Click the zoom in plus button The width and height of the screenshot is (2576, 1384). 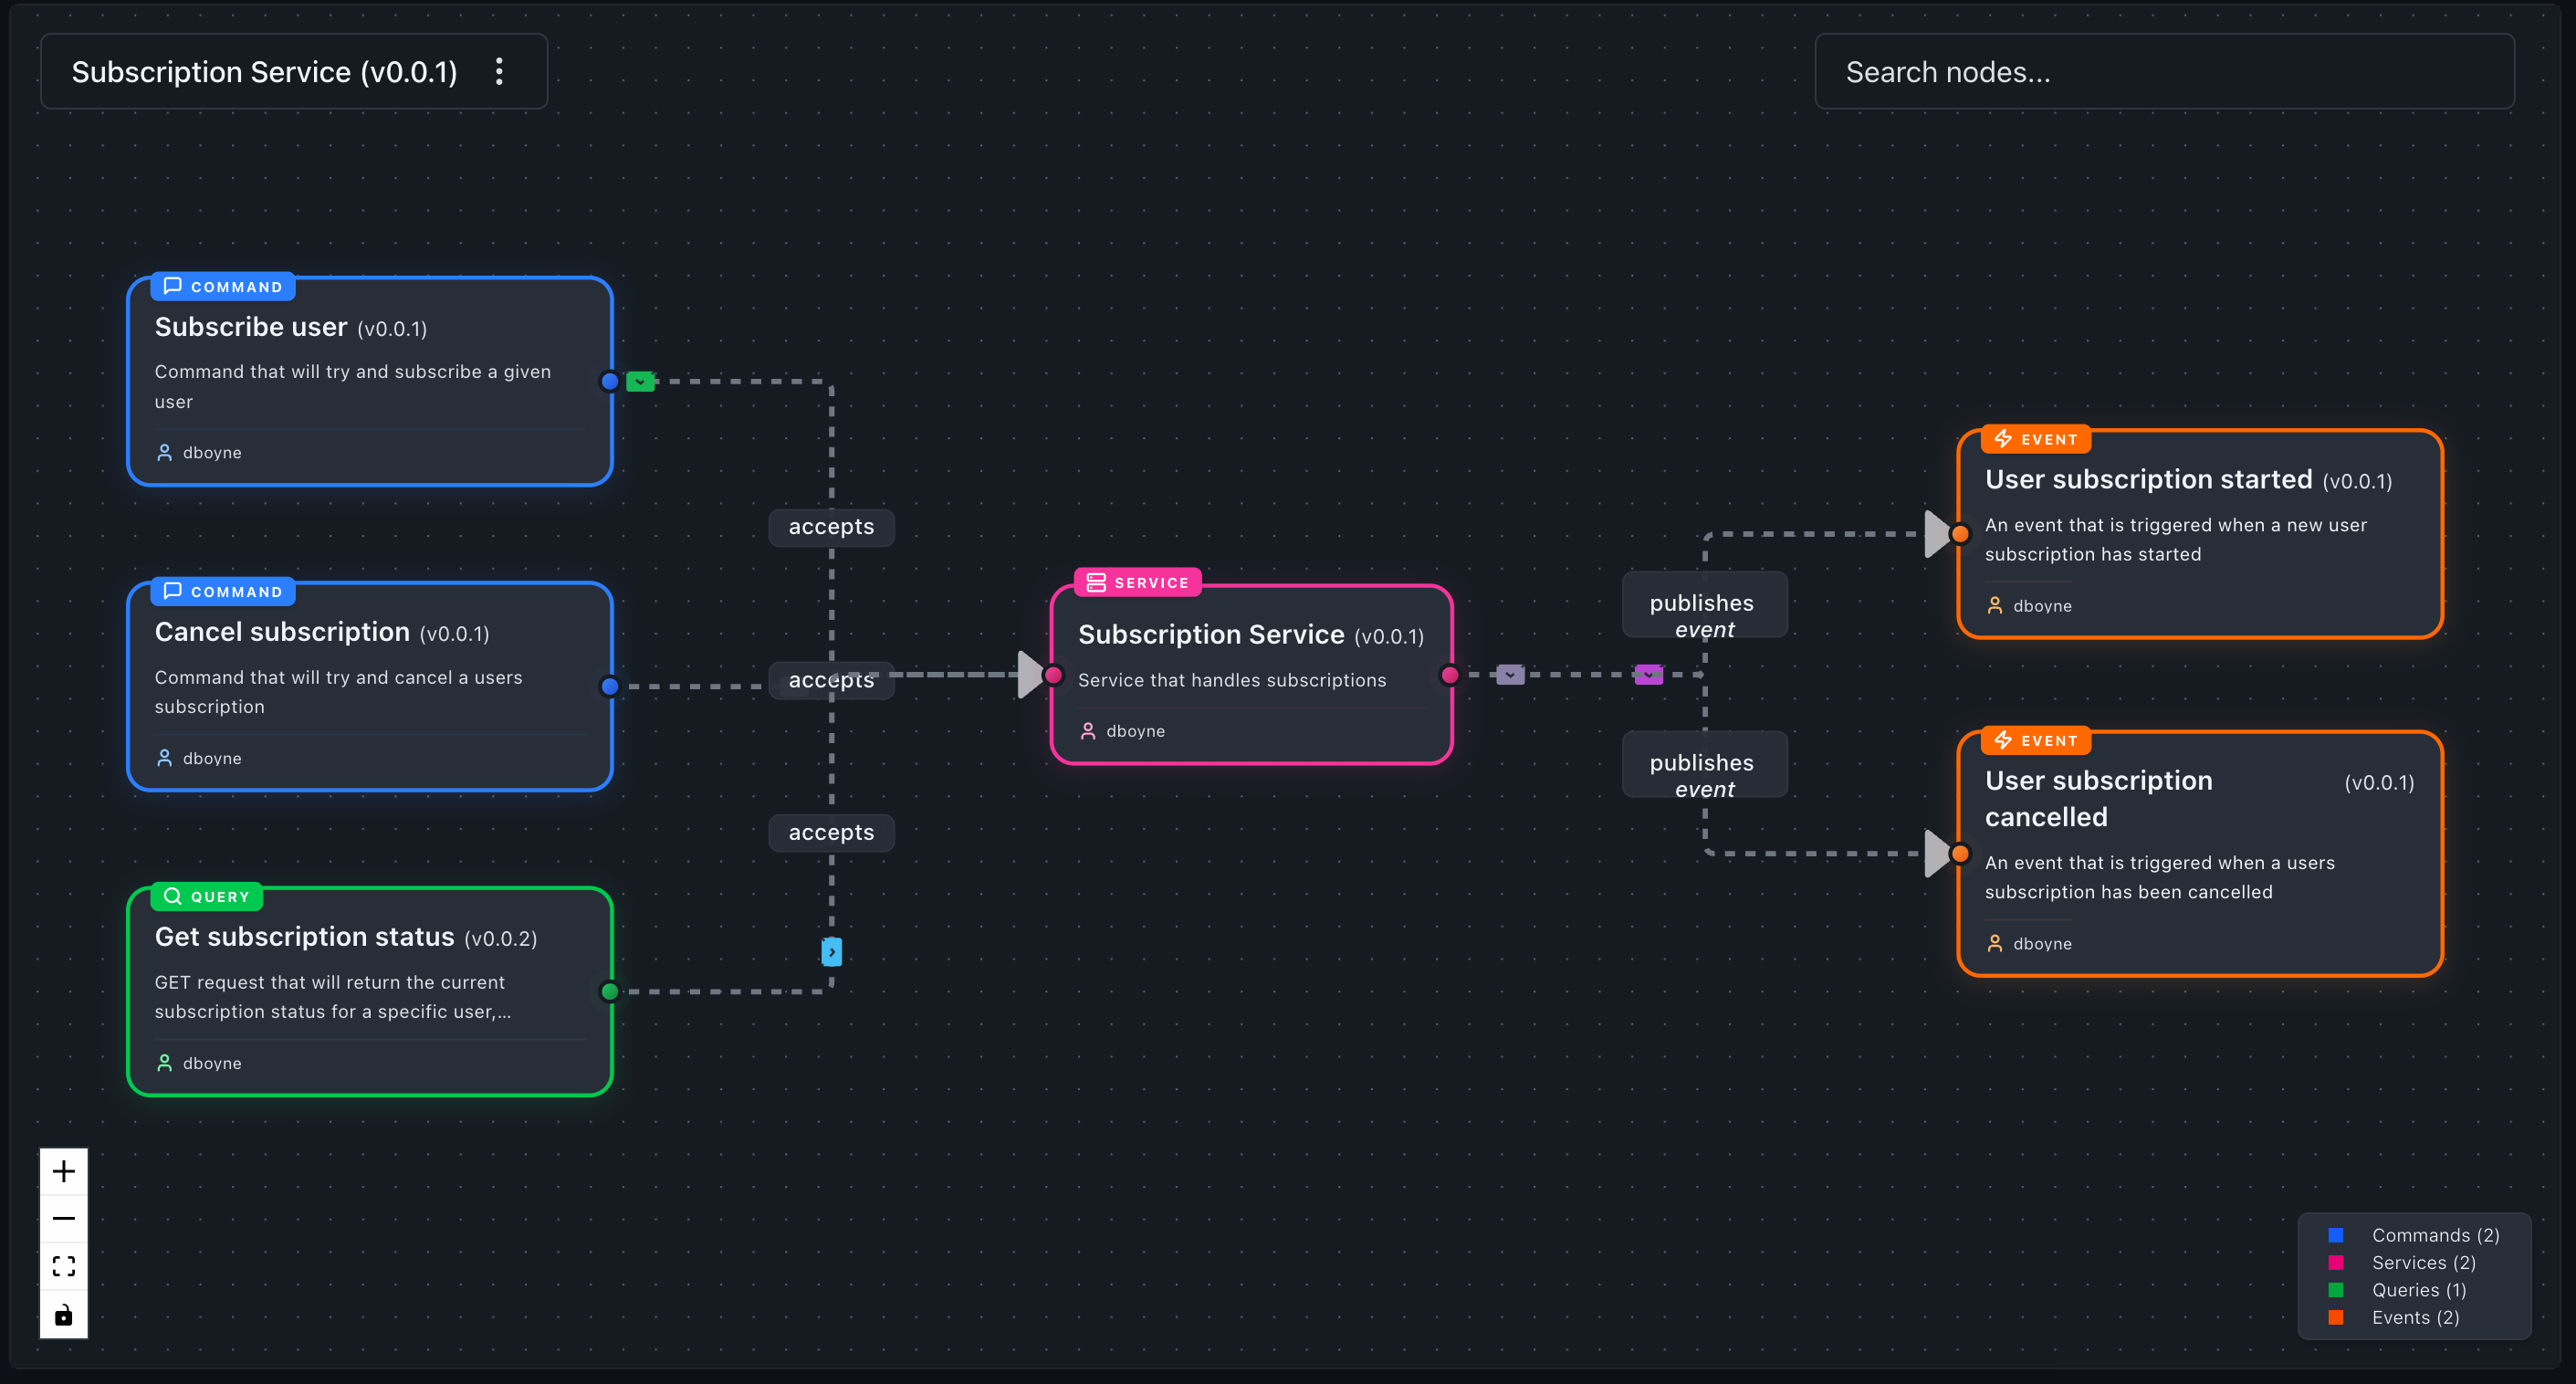pyautogui.click(x=63, y=1170)
